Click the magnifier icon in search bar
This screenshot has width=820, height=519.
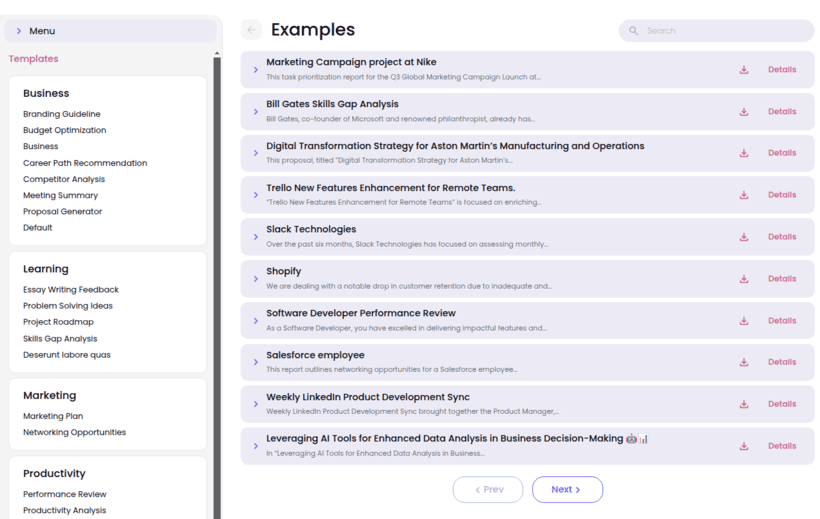[x=633, y=31]
